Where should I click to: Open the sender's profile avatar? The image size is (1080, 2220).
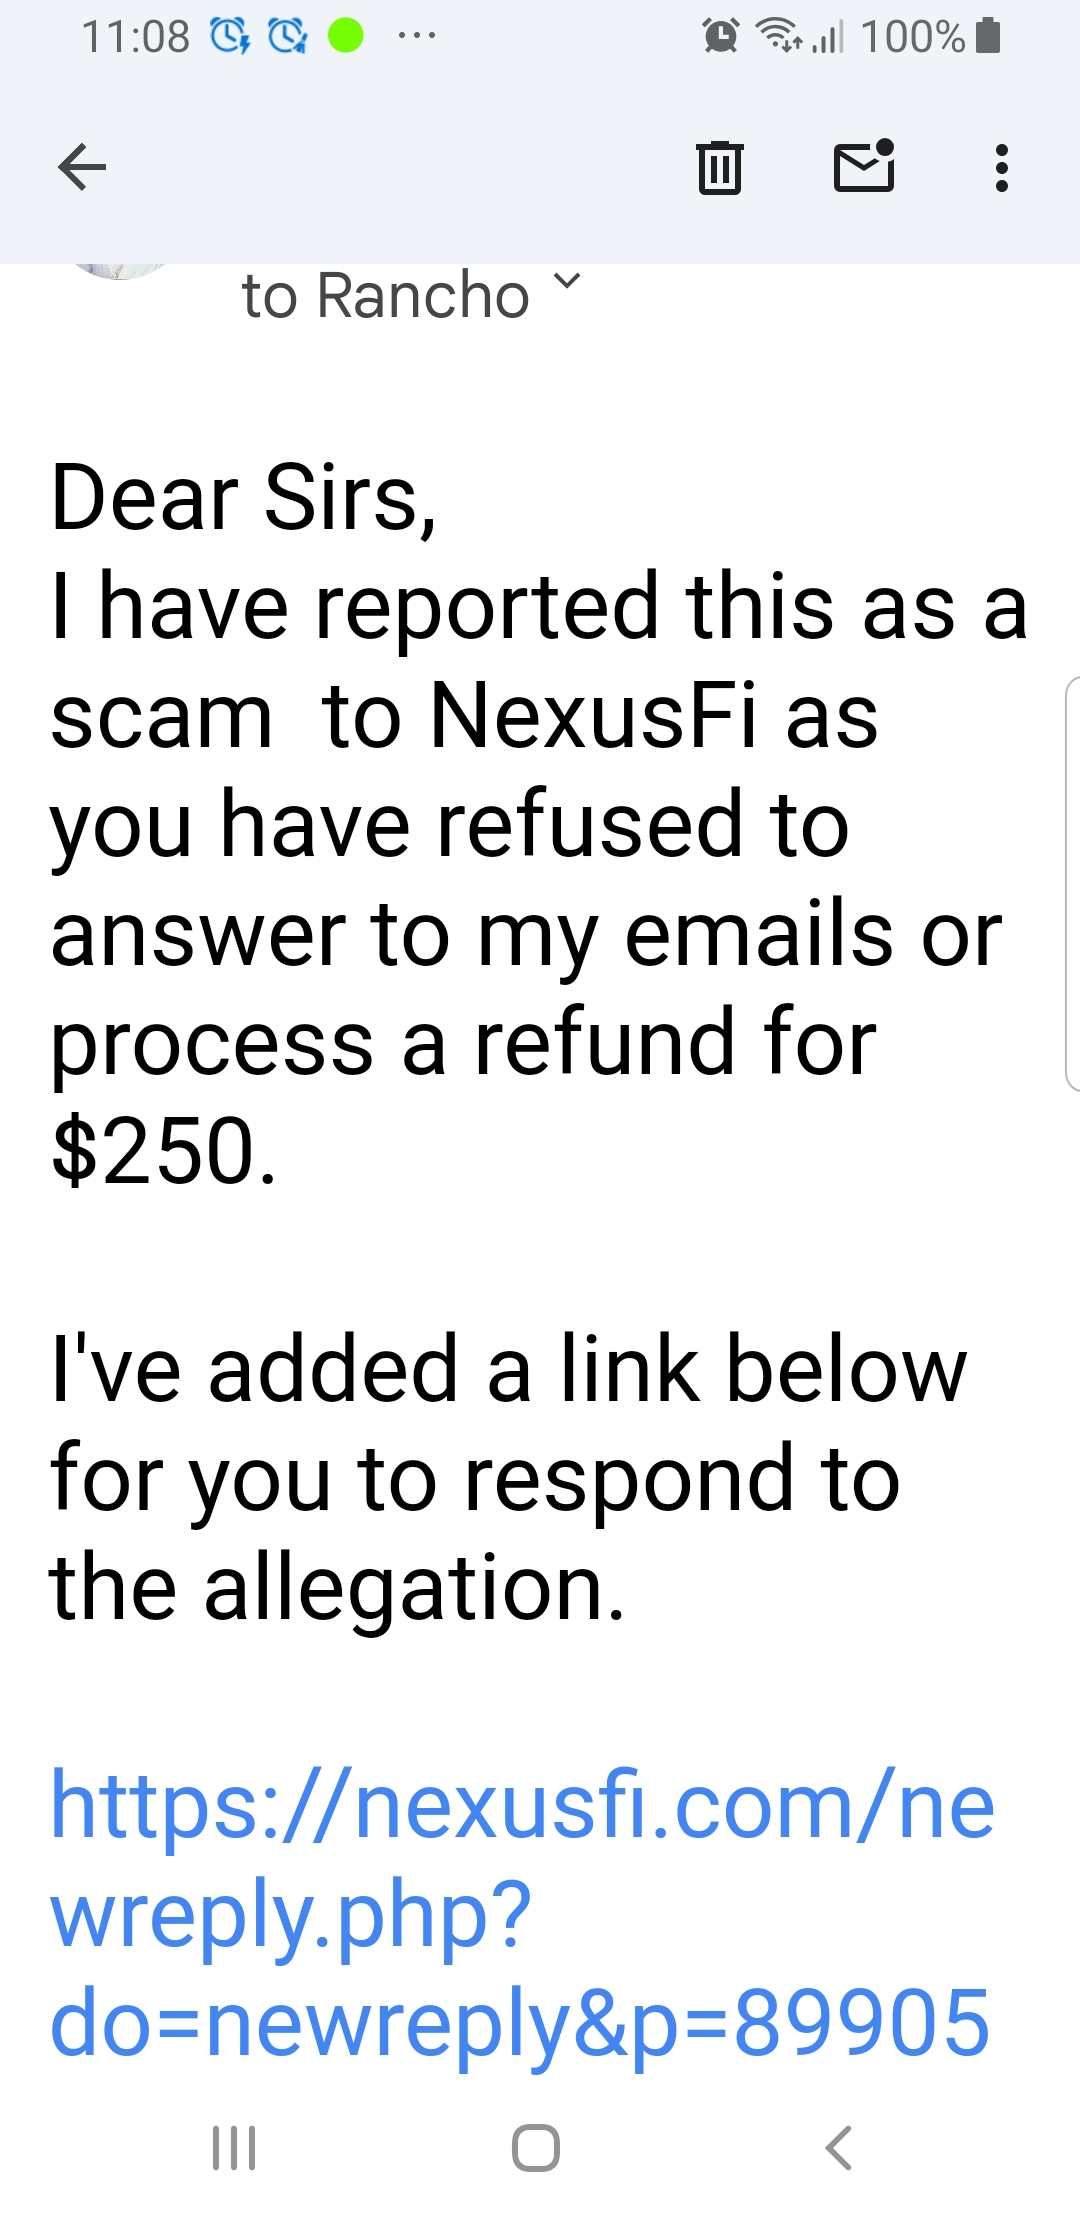(x=120, y=271)
